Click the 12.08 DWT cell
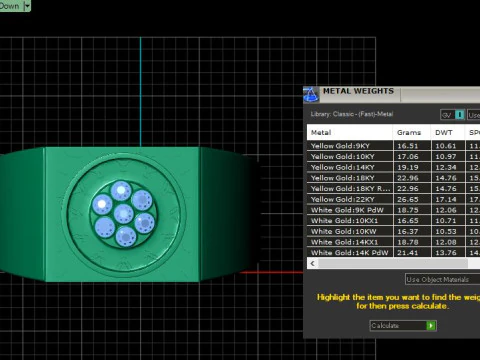Screen dimensions: 480x360 (x=448, y=242)
